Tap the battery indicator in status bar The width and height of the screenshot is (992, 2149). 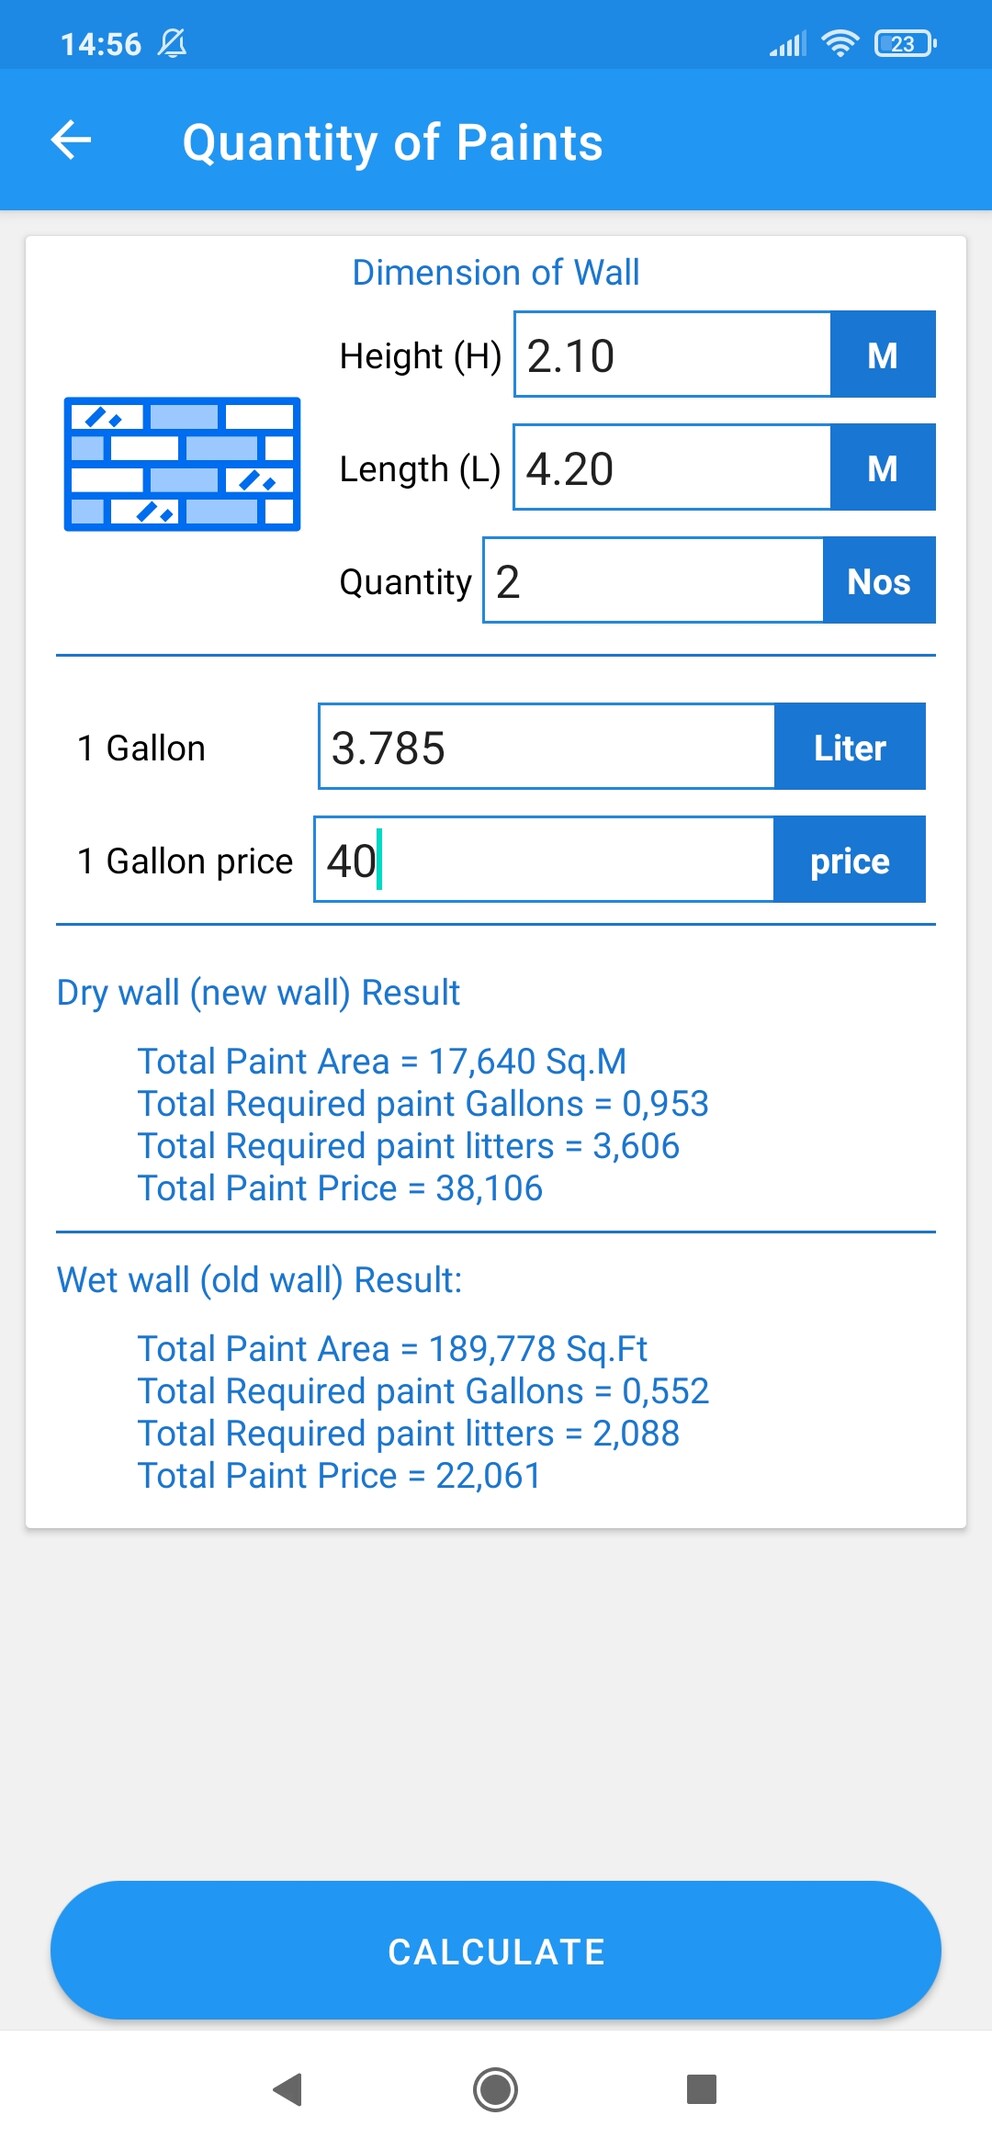coord(905,43)
